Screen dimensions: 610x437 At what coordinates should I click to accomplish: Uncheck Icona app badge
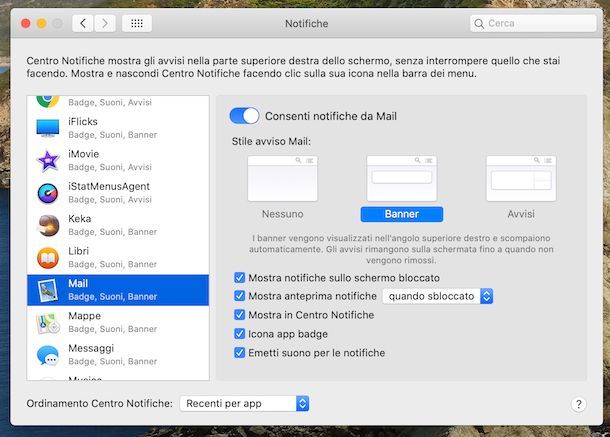point(239,333)
